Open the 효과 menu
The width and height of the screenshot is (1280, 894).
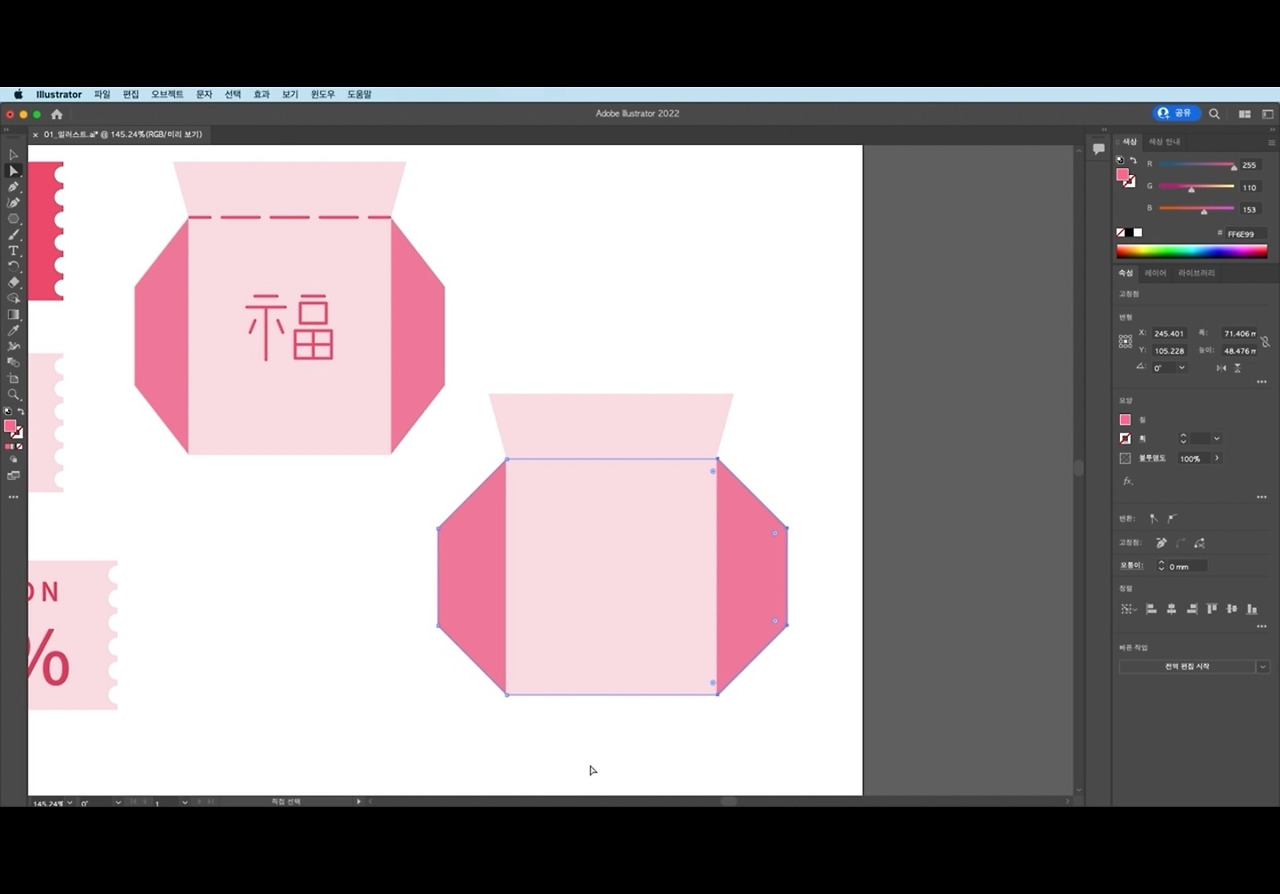click(x=261, y=95)
